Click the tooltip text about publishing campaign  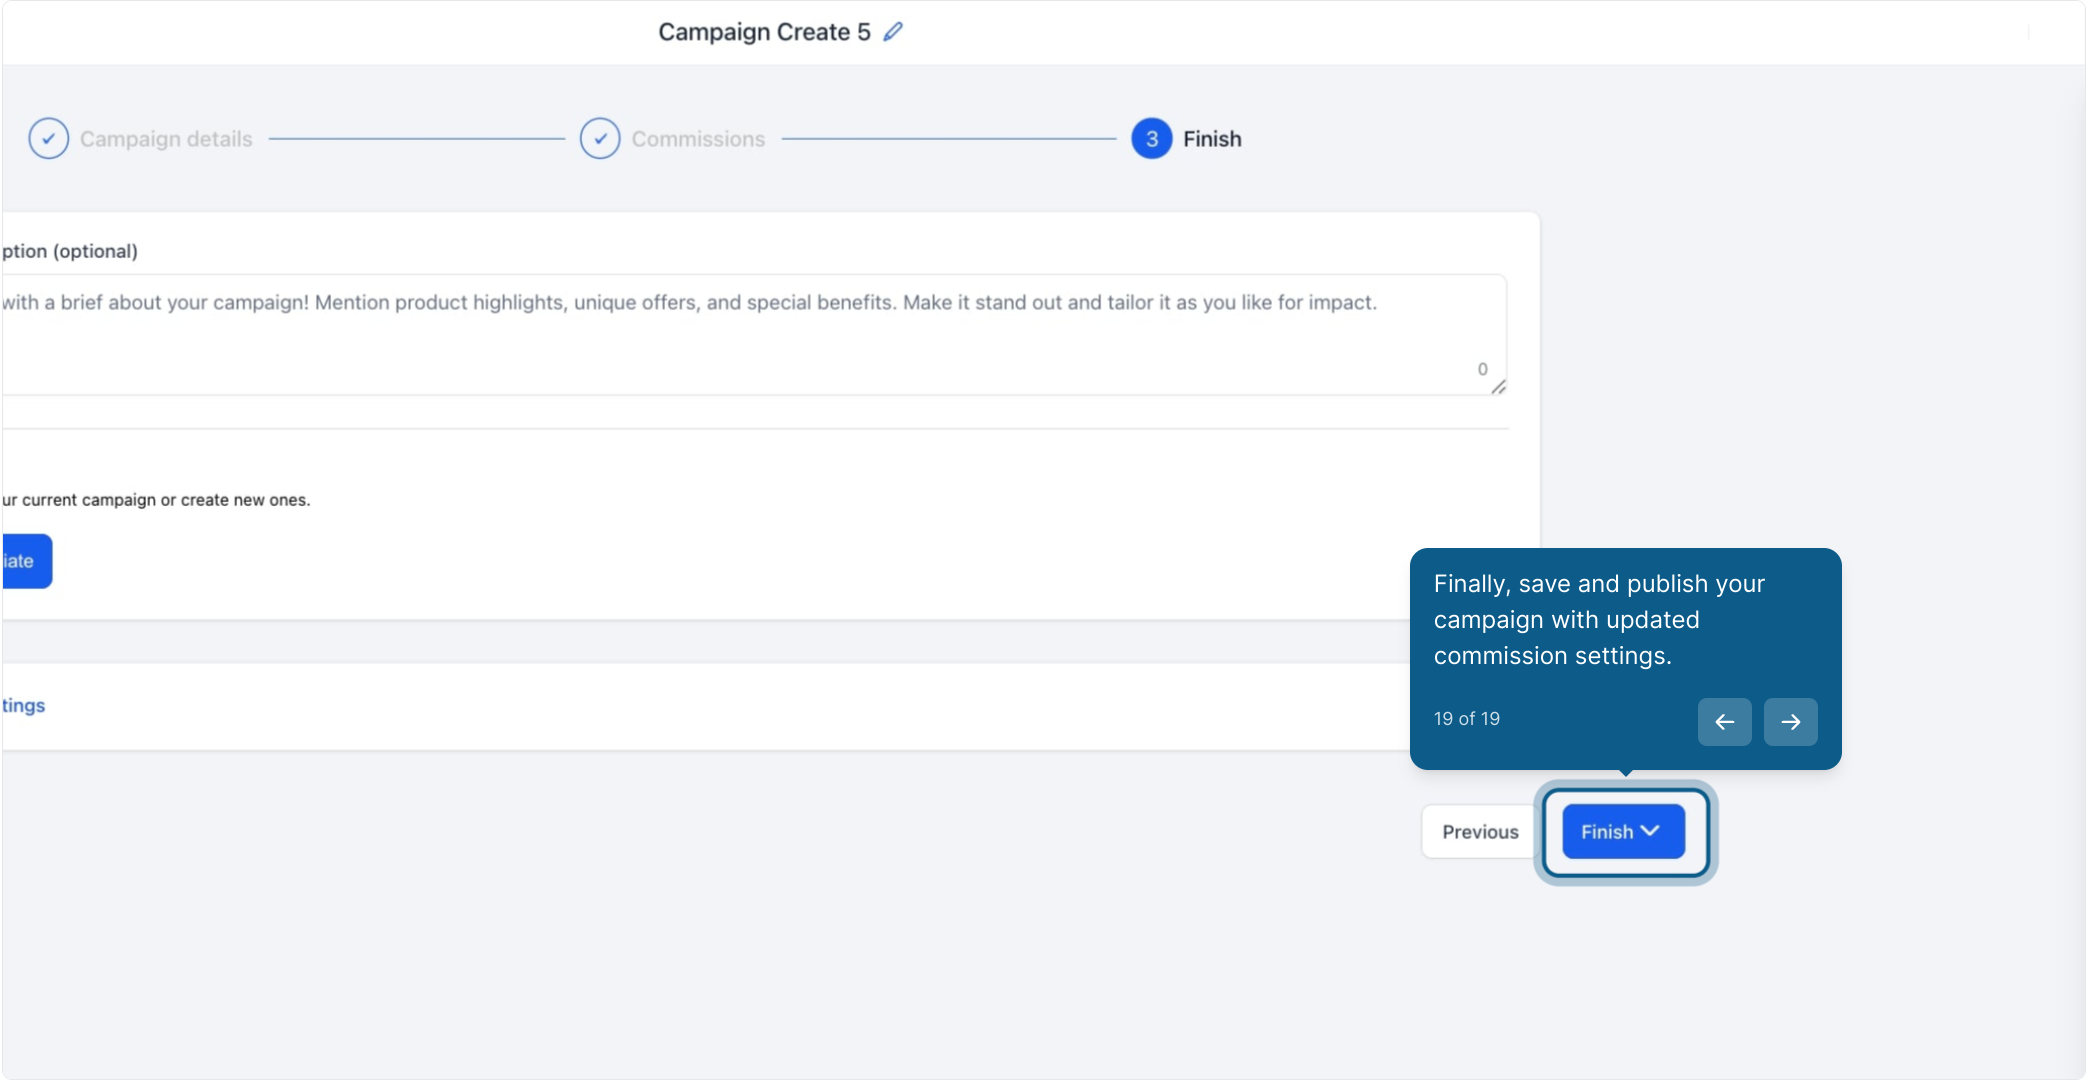(x=1599, y=620)
